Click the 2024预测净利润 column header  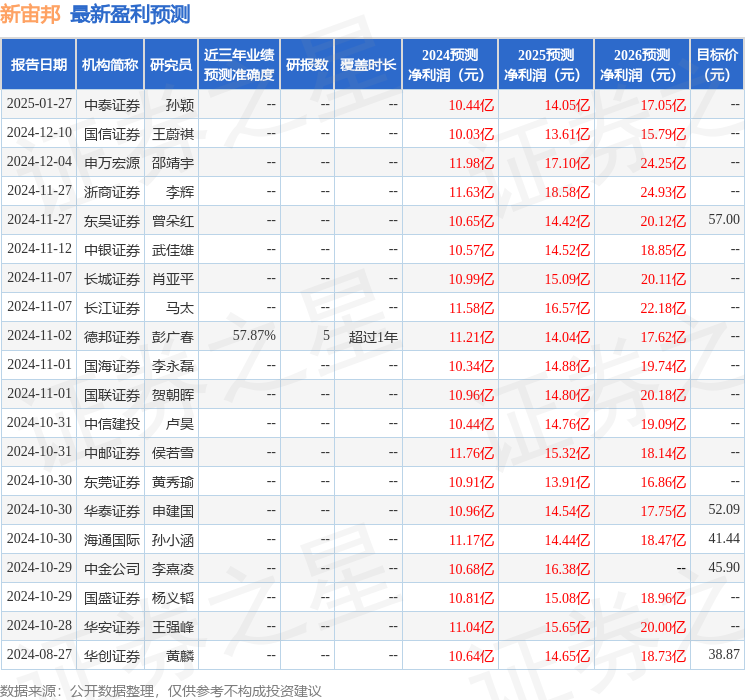[450, 65]
